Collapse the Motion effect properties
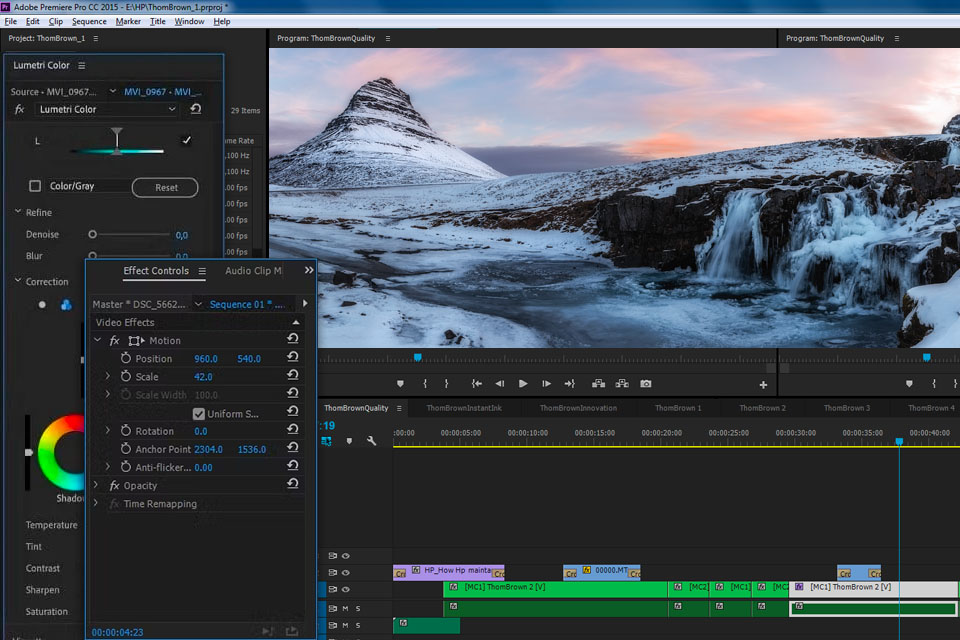 (97, 340)
